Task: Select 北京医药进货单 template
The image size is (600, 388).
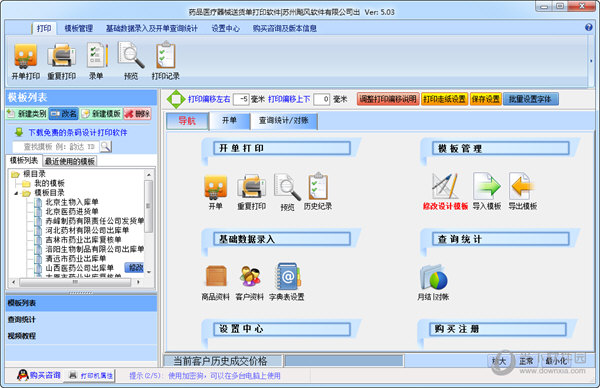Action: point(72,211)
